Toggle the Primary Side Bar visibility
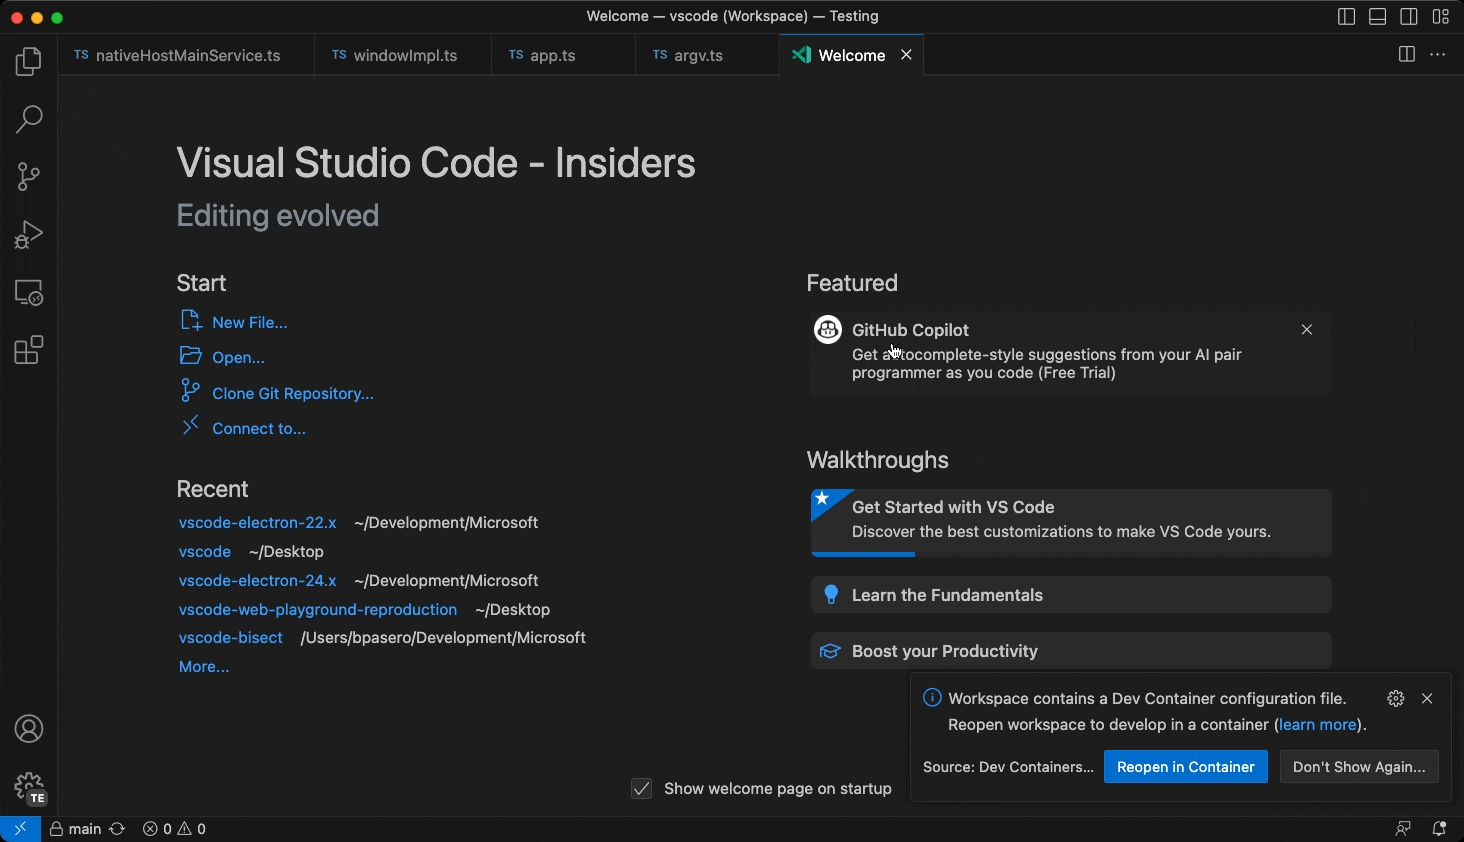The image size is (1464, 842). pos(1345,16)
